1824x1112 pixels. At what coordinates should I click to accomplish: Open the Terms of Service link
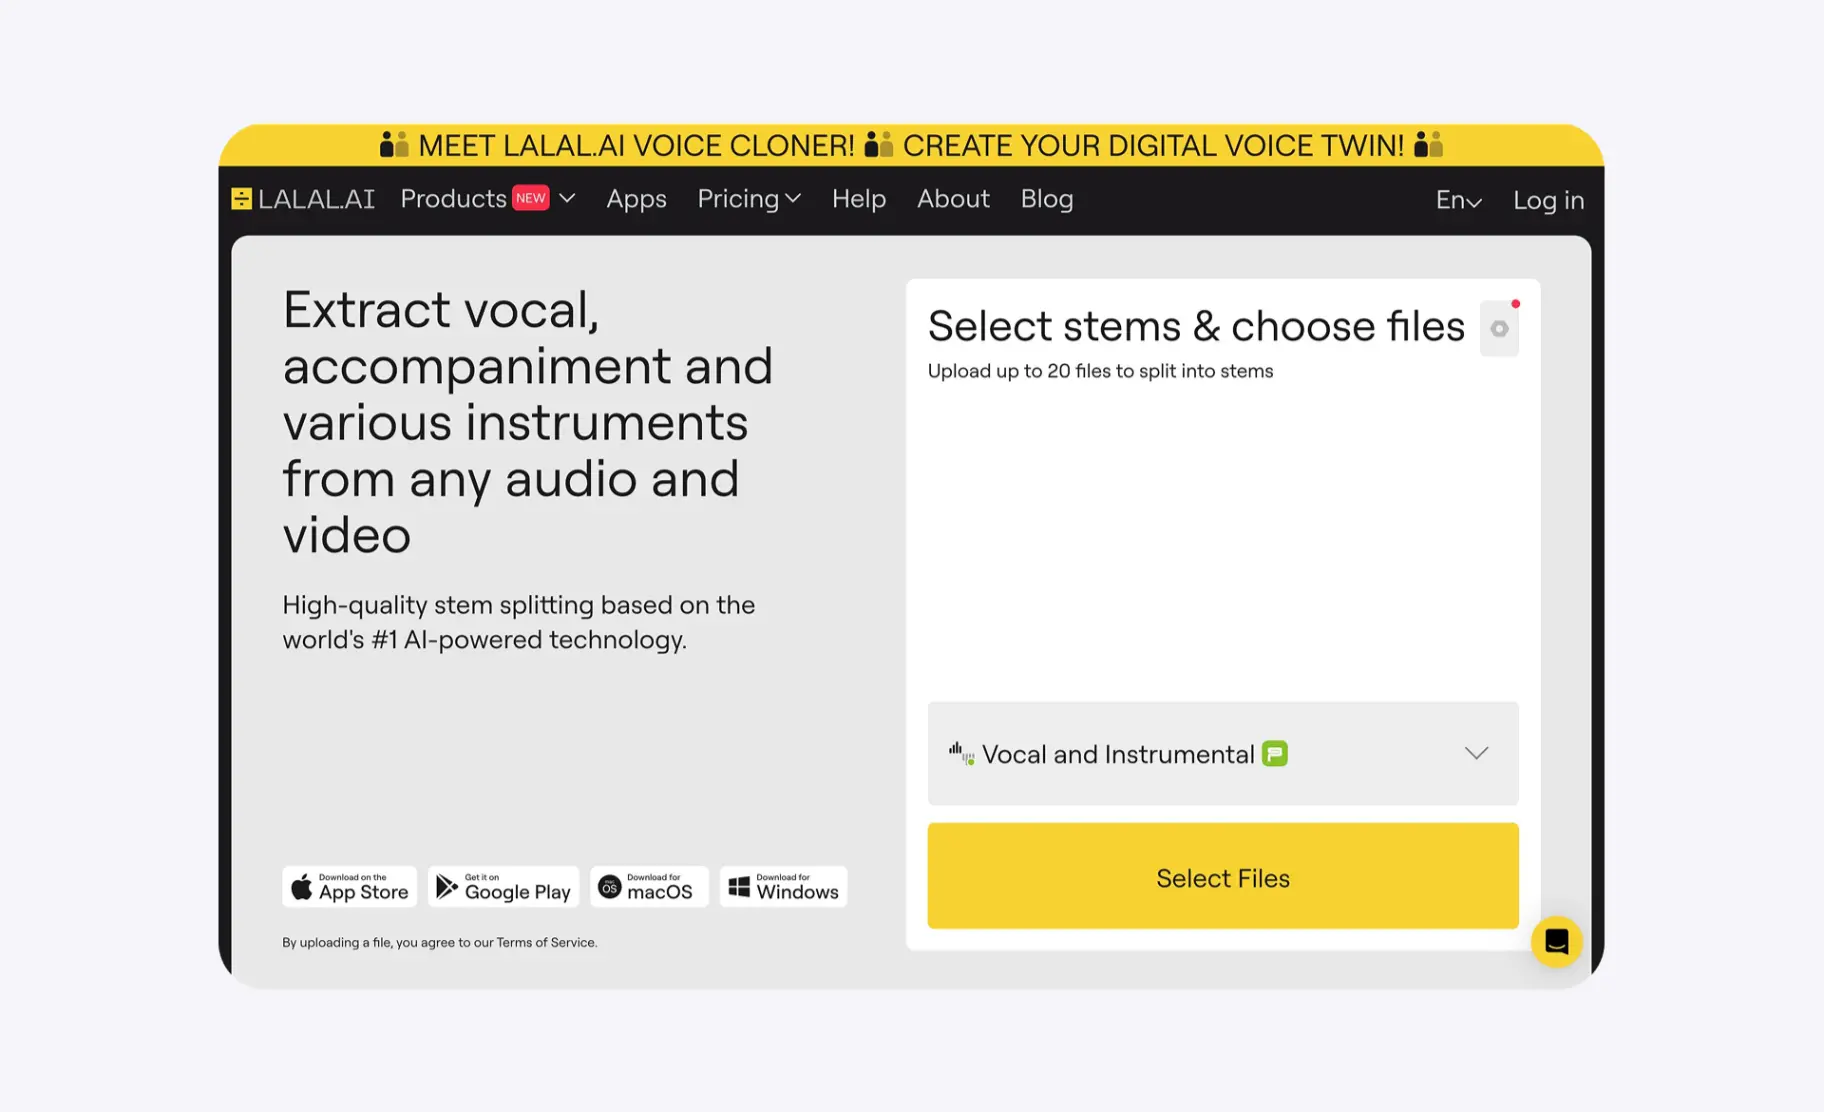tap(545, 942)
